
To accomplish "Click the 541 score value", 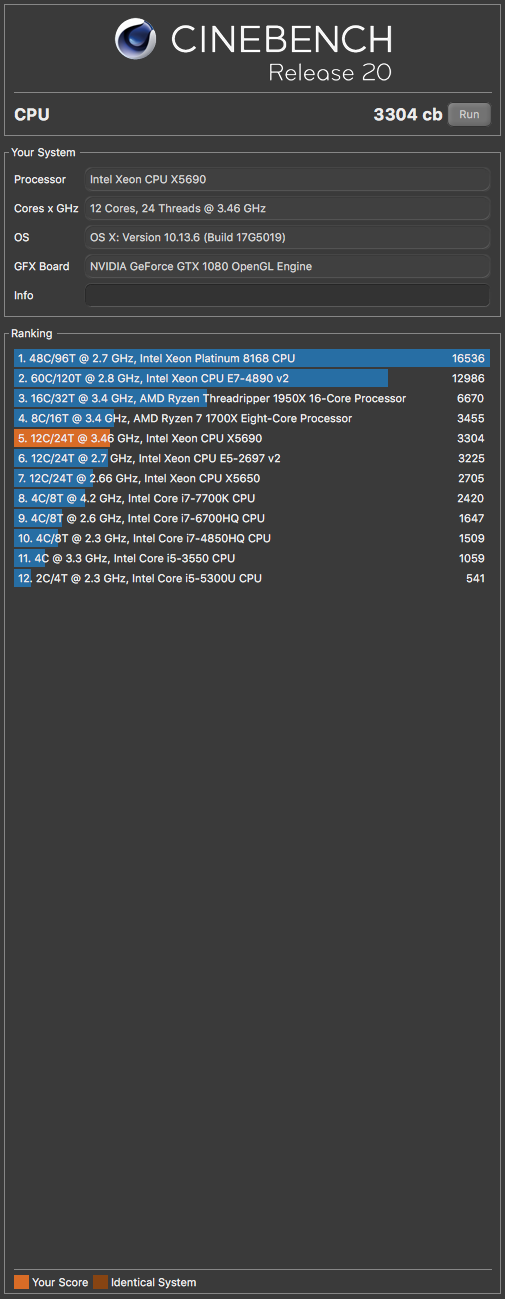I will 475,578.
